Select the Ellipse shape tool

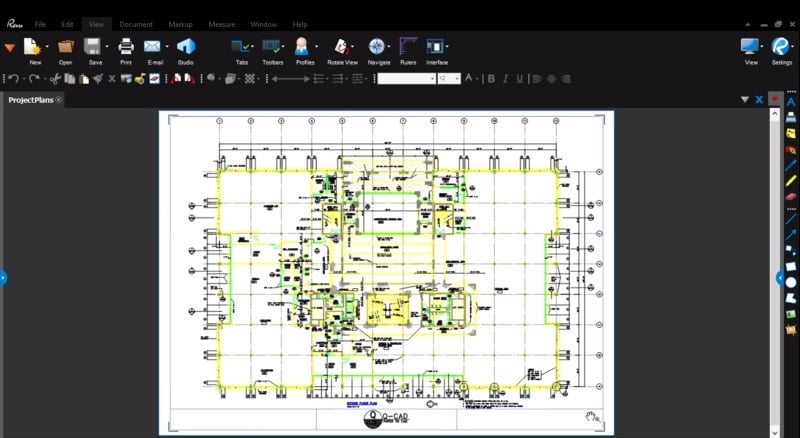(x=791, y=282)
